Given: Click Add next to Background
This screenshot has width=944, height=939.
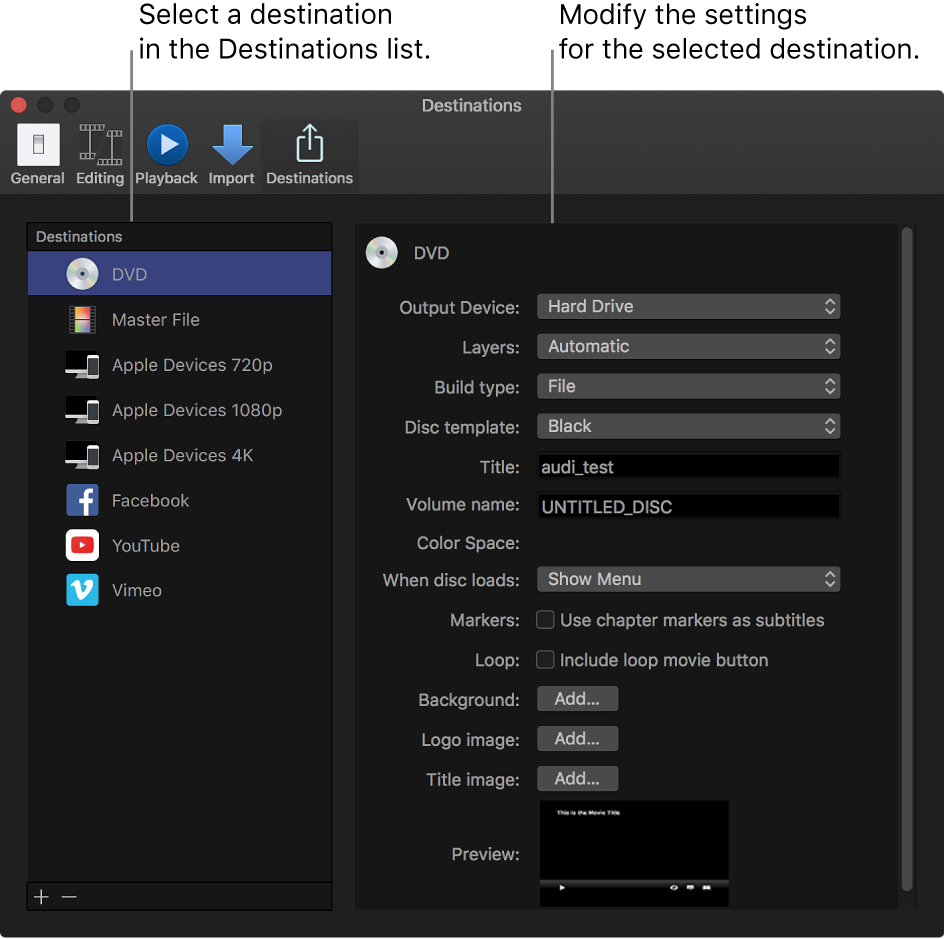Looking at the screenshot, I should tap(577, 698).
